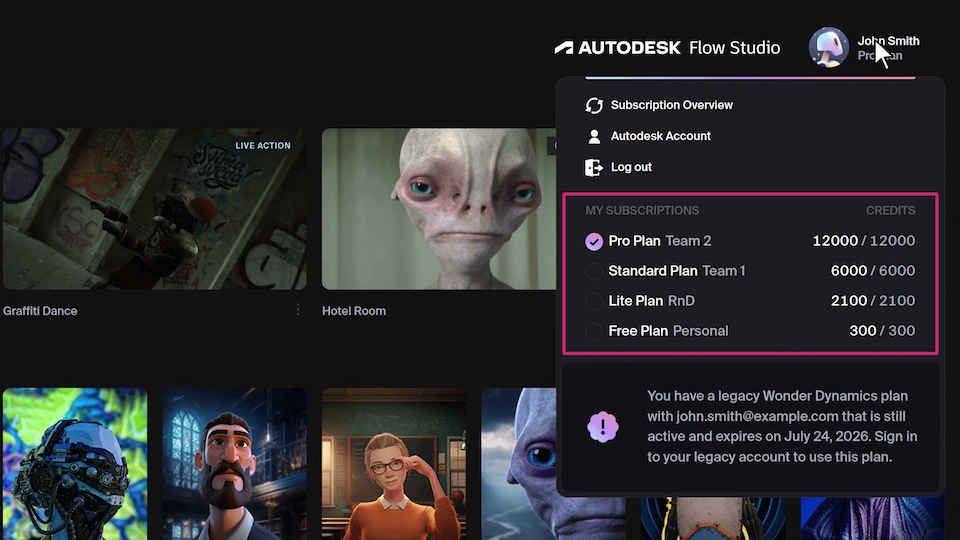Viewport: 960px width, 540px height.
Task: Click the Autodesk Account person icon
Action: (x=594, y=137)
